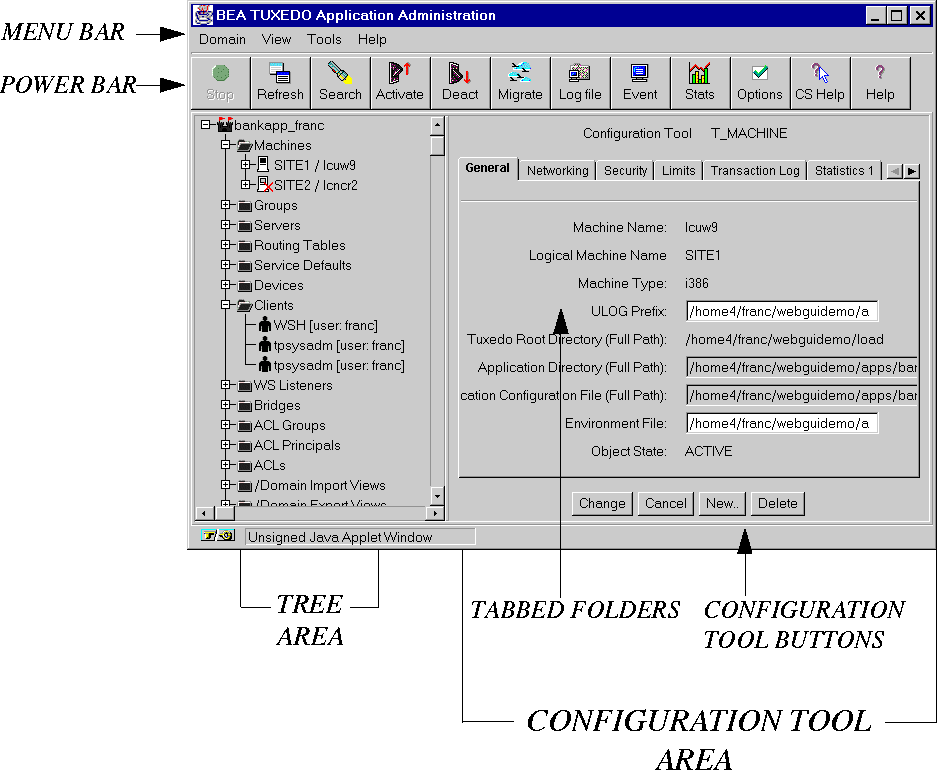Click the Servers folder icon
This screenshot has height=770, width=937.
coord(244,226)
